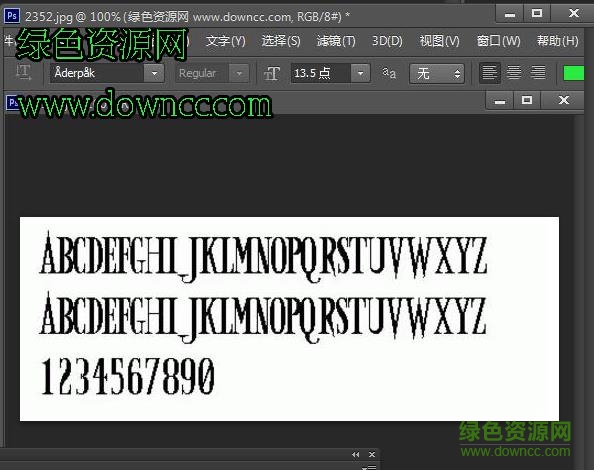Maximize the Photoshop application window

click(537, 14)
